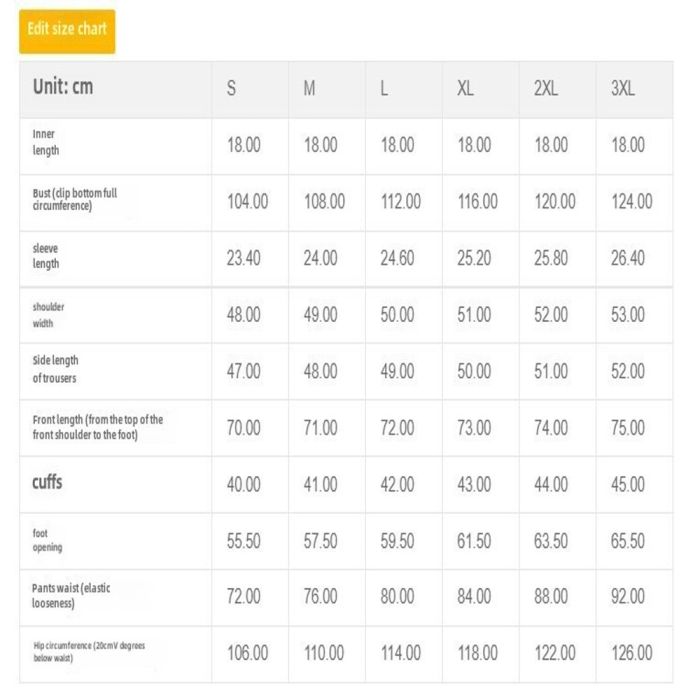Screen dimensions: 700x700
Task: Select the Pants waist row label
Action: coord(71,596)
